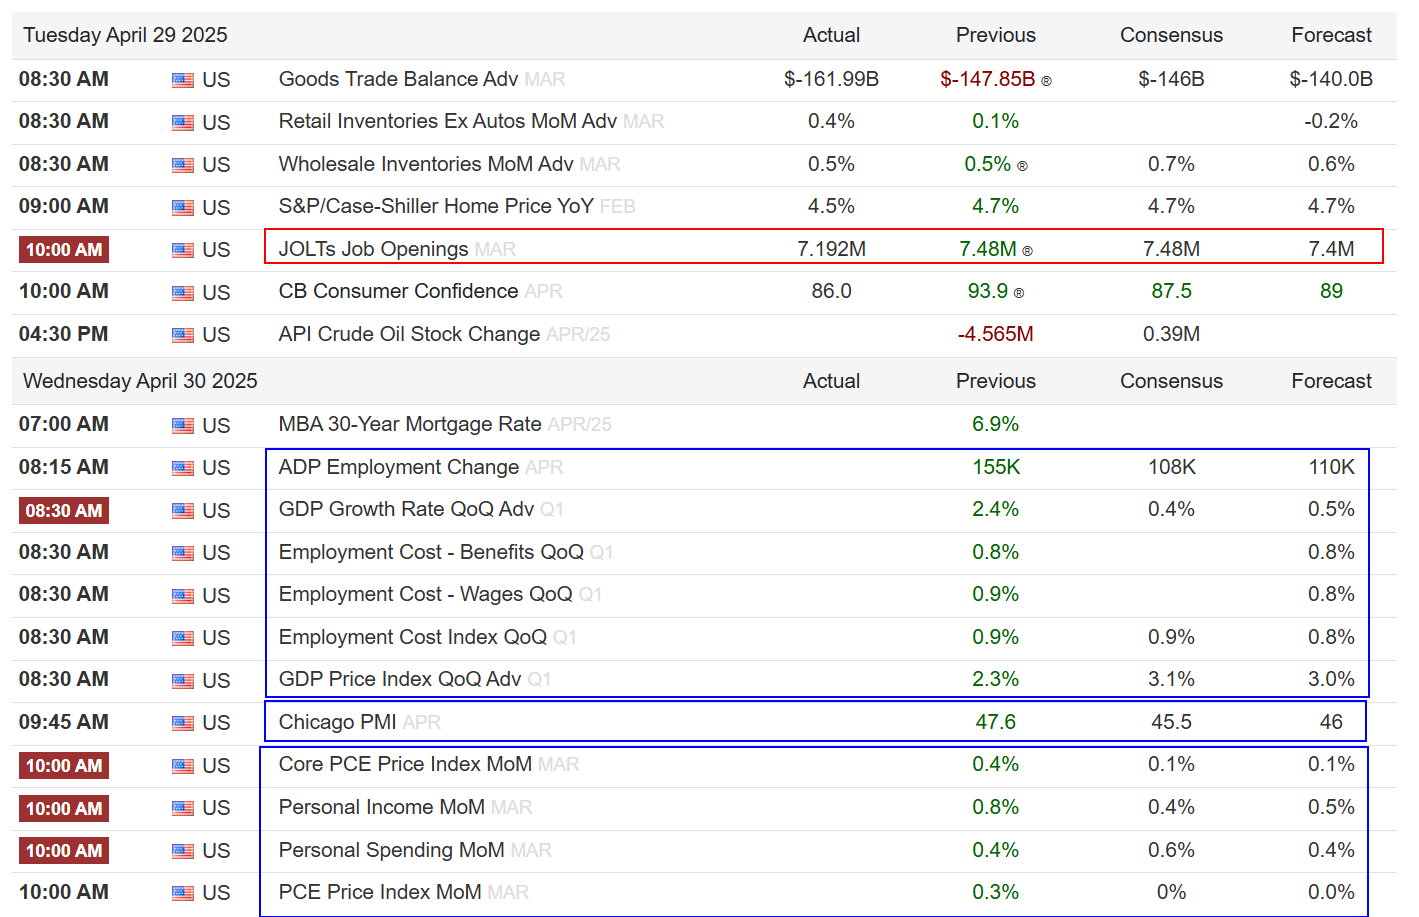Click the revised icon next to $-147.85B

tap(1046, 81)
